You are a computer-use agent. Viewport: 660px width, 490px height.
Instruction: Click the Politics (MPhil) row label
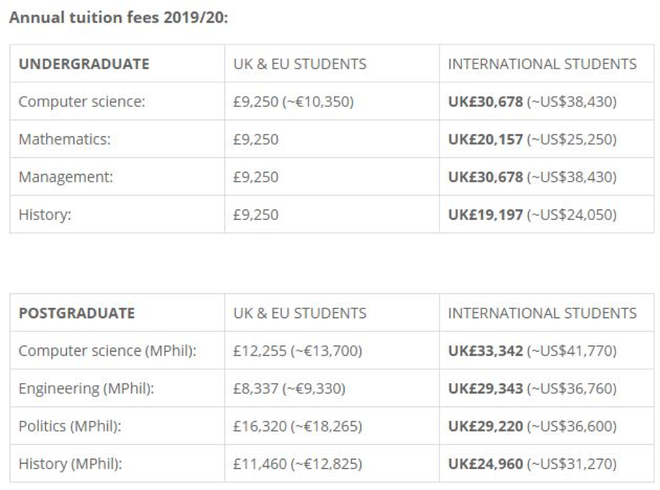click(70, 426)
